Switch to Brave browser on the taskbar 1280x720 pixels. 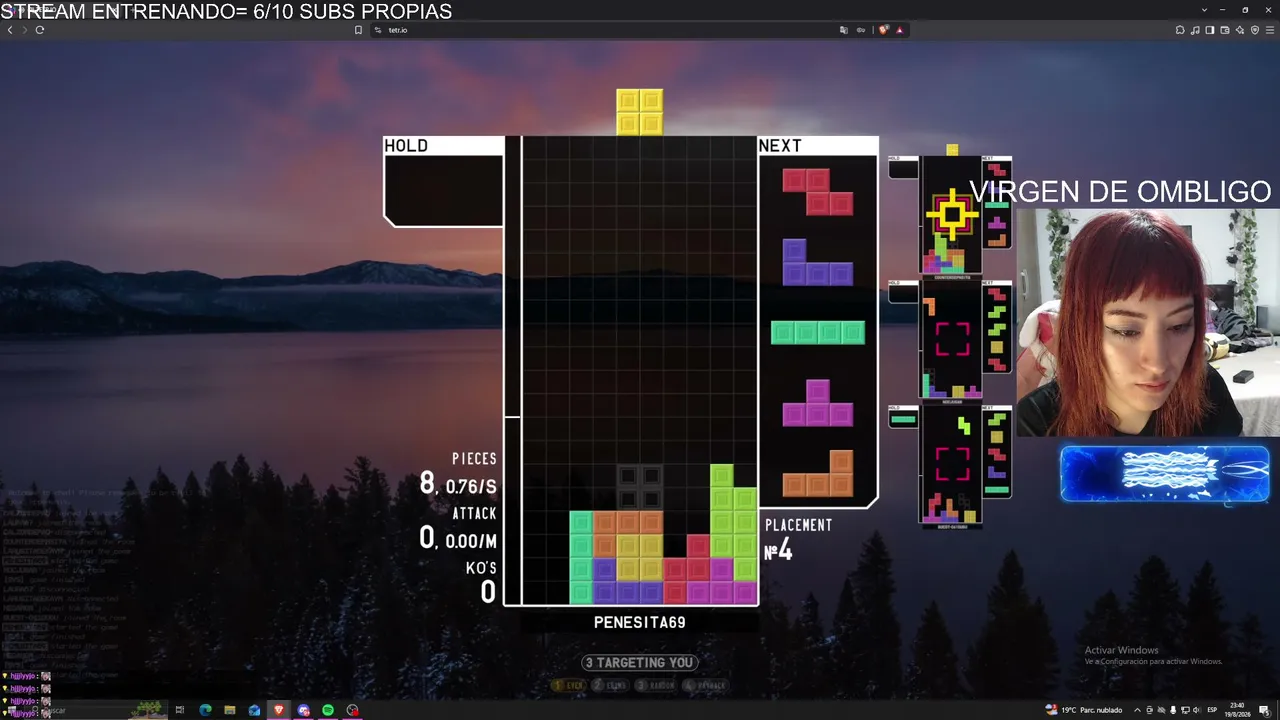[x=279, y=710]
